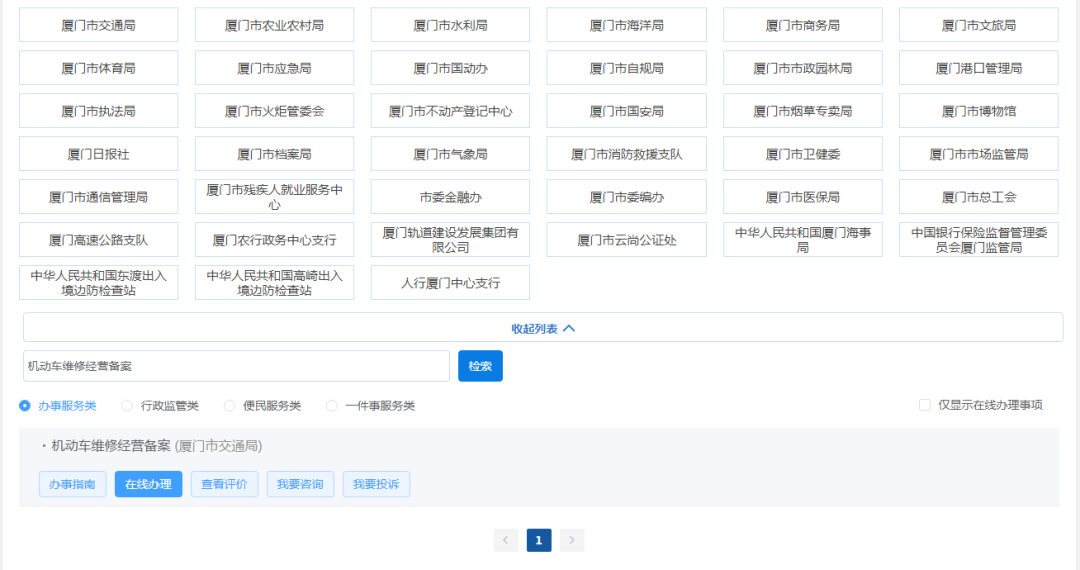Select the 厦门市交通局 department
This screenshot has width=1080, height=570.
[98, 25]
